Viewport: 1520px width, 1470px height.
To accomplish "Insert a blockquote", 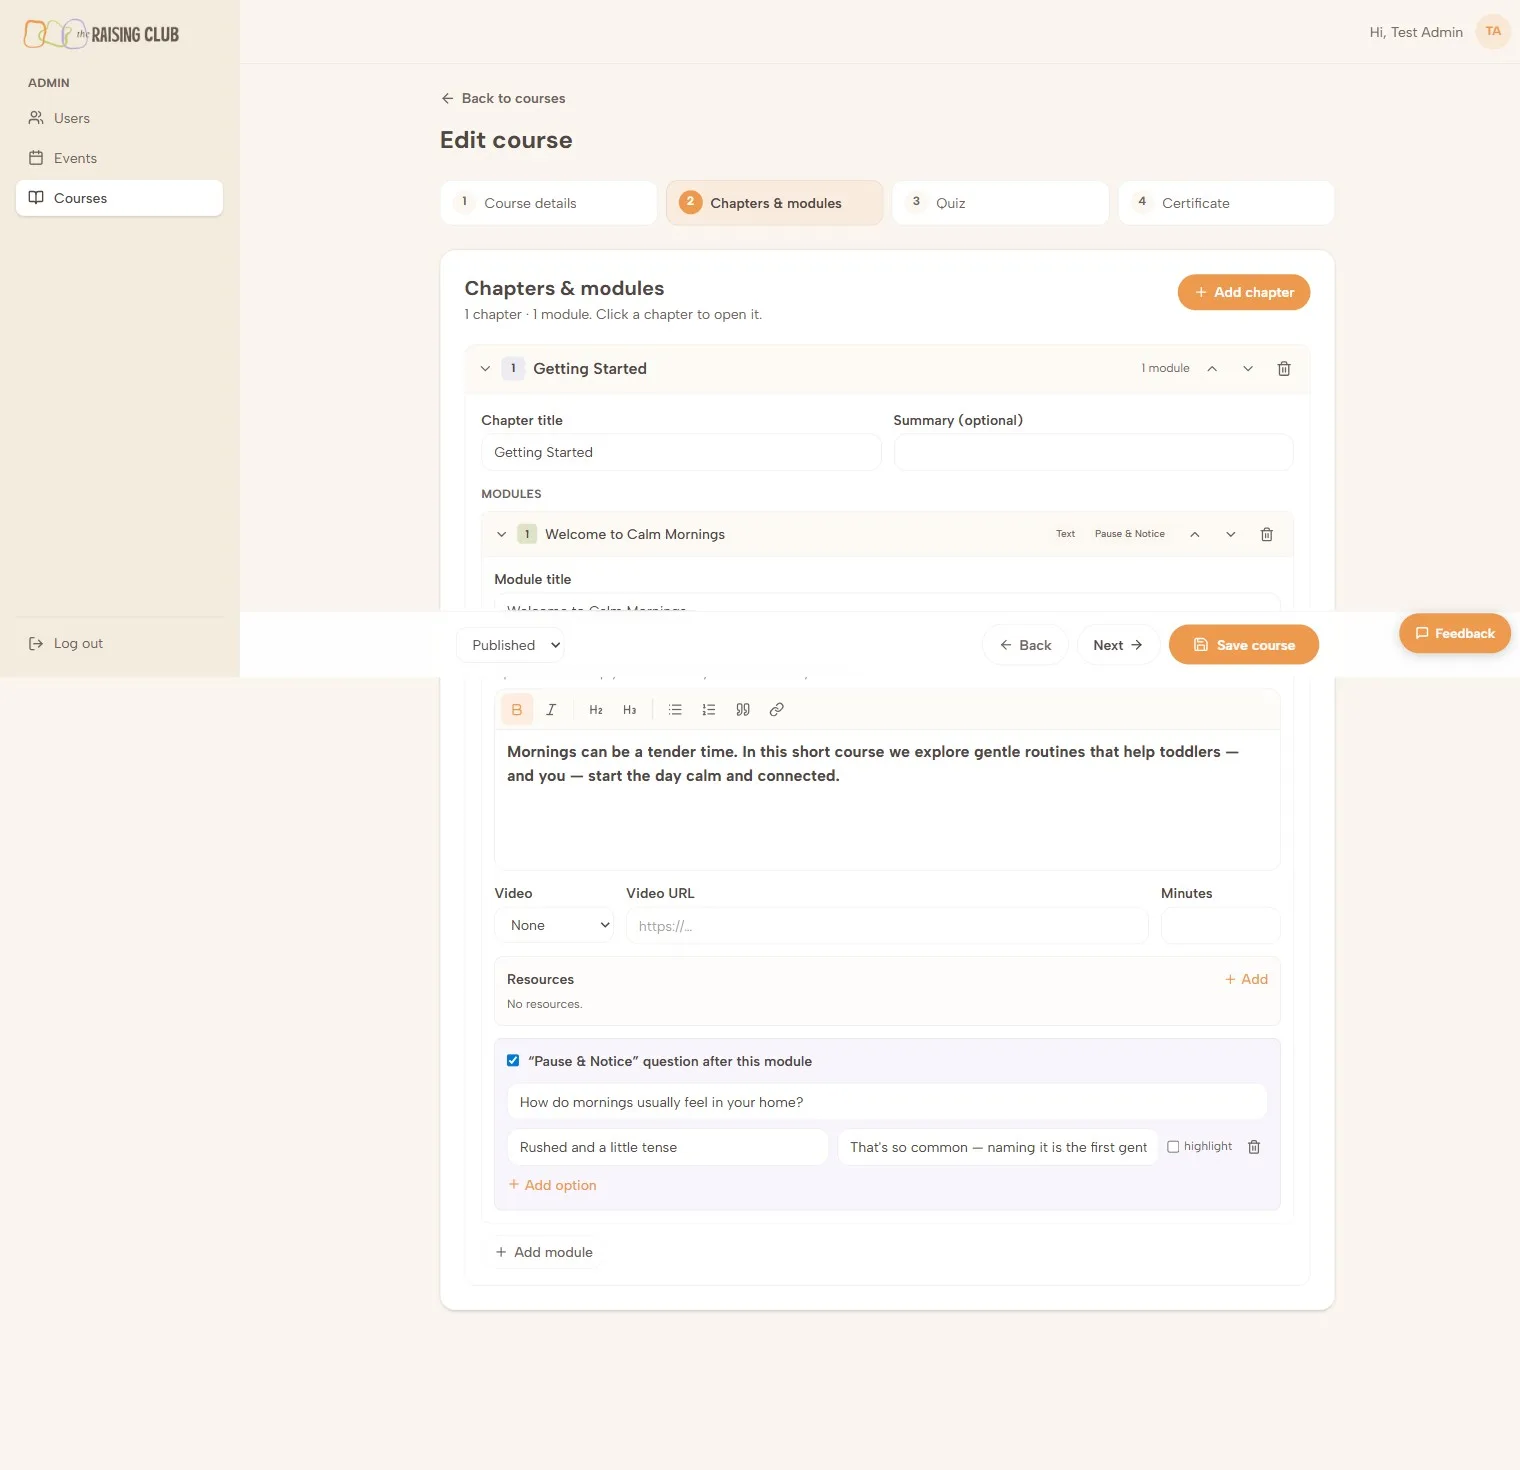I will point(743,710).
